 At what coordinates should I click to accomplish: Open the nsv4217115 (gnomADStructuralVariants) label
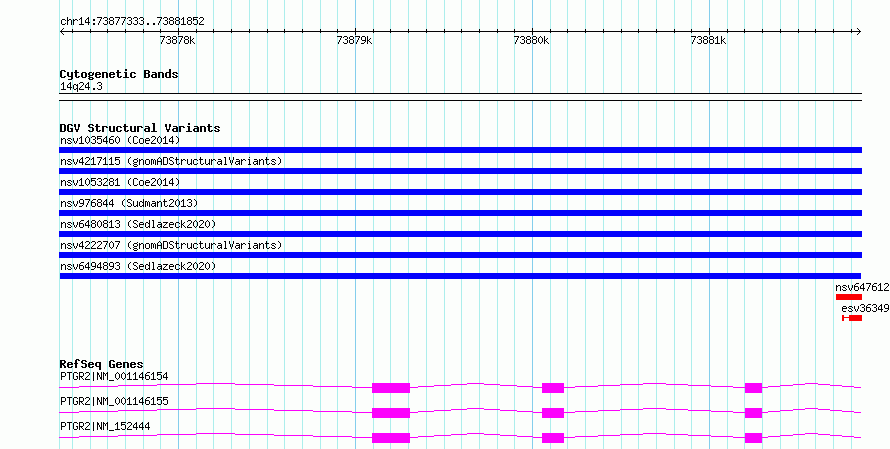(x=171, y=161)
